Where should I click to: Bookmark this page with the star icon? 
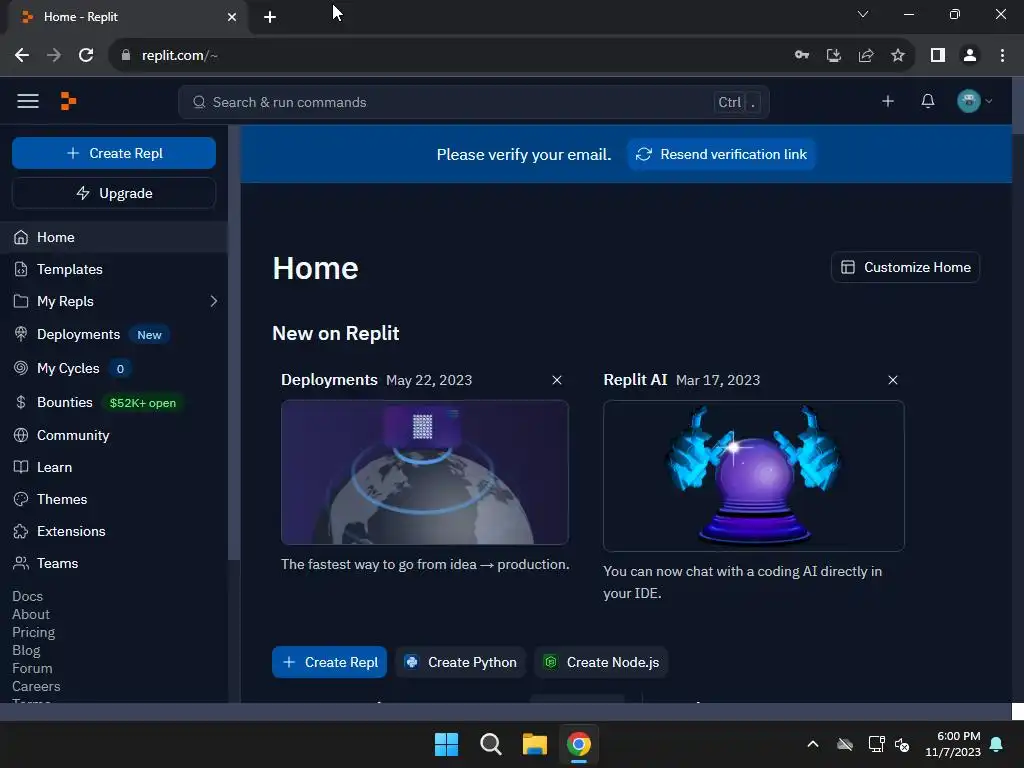pos(898,56)
